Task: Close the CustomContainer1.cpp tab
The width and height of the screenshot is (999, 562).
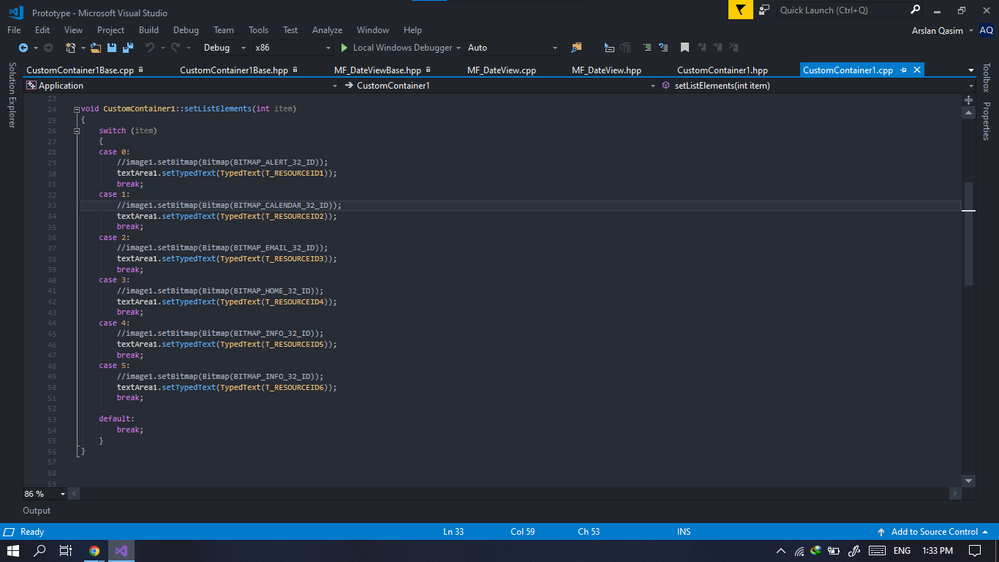Action: 917,70
